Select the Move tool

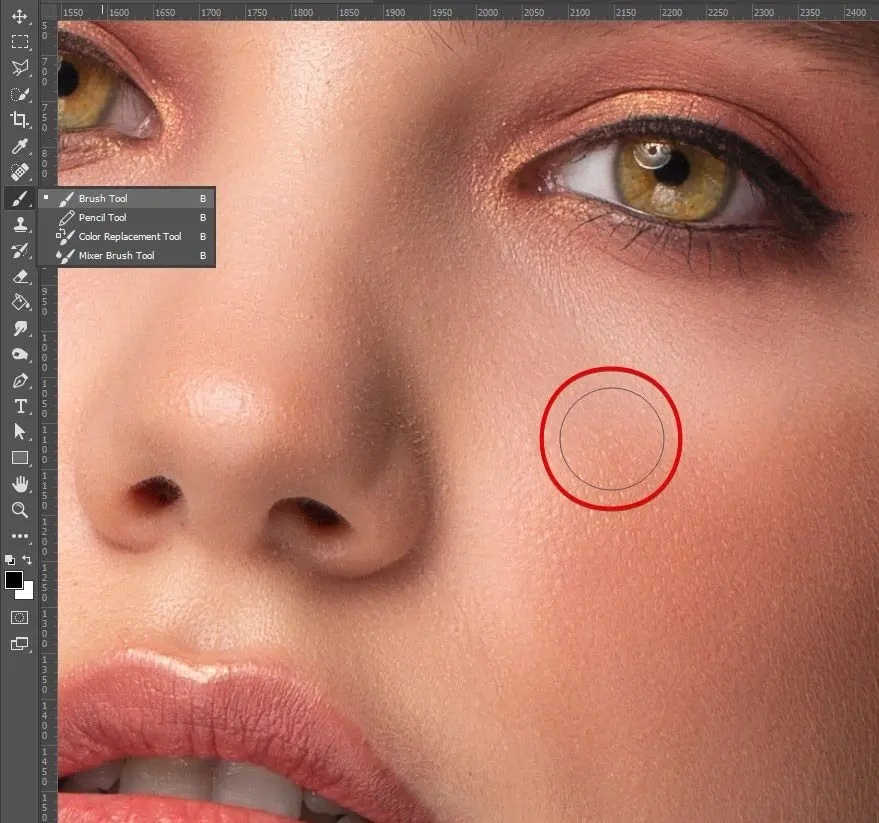pos(19,17)
